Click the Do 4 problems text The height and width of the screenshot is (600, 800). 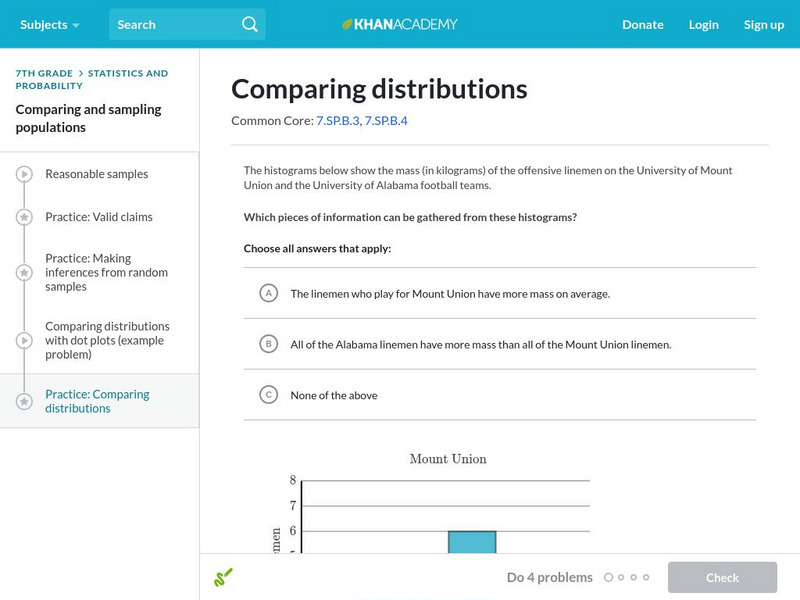click(x=549, y=578)
